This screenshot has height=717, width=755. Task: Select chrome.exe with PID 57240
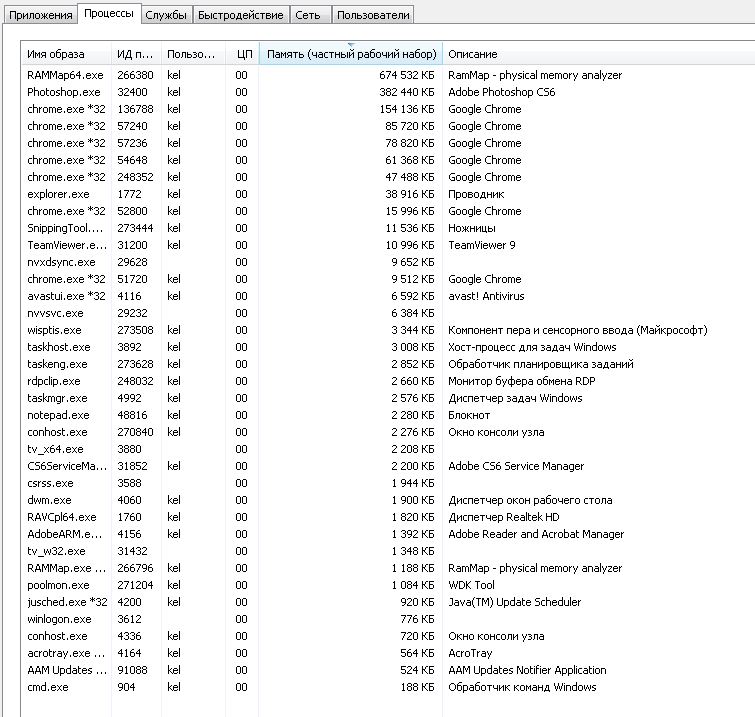pos(388,126)
